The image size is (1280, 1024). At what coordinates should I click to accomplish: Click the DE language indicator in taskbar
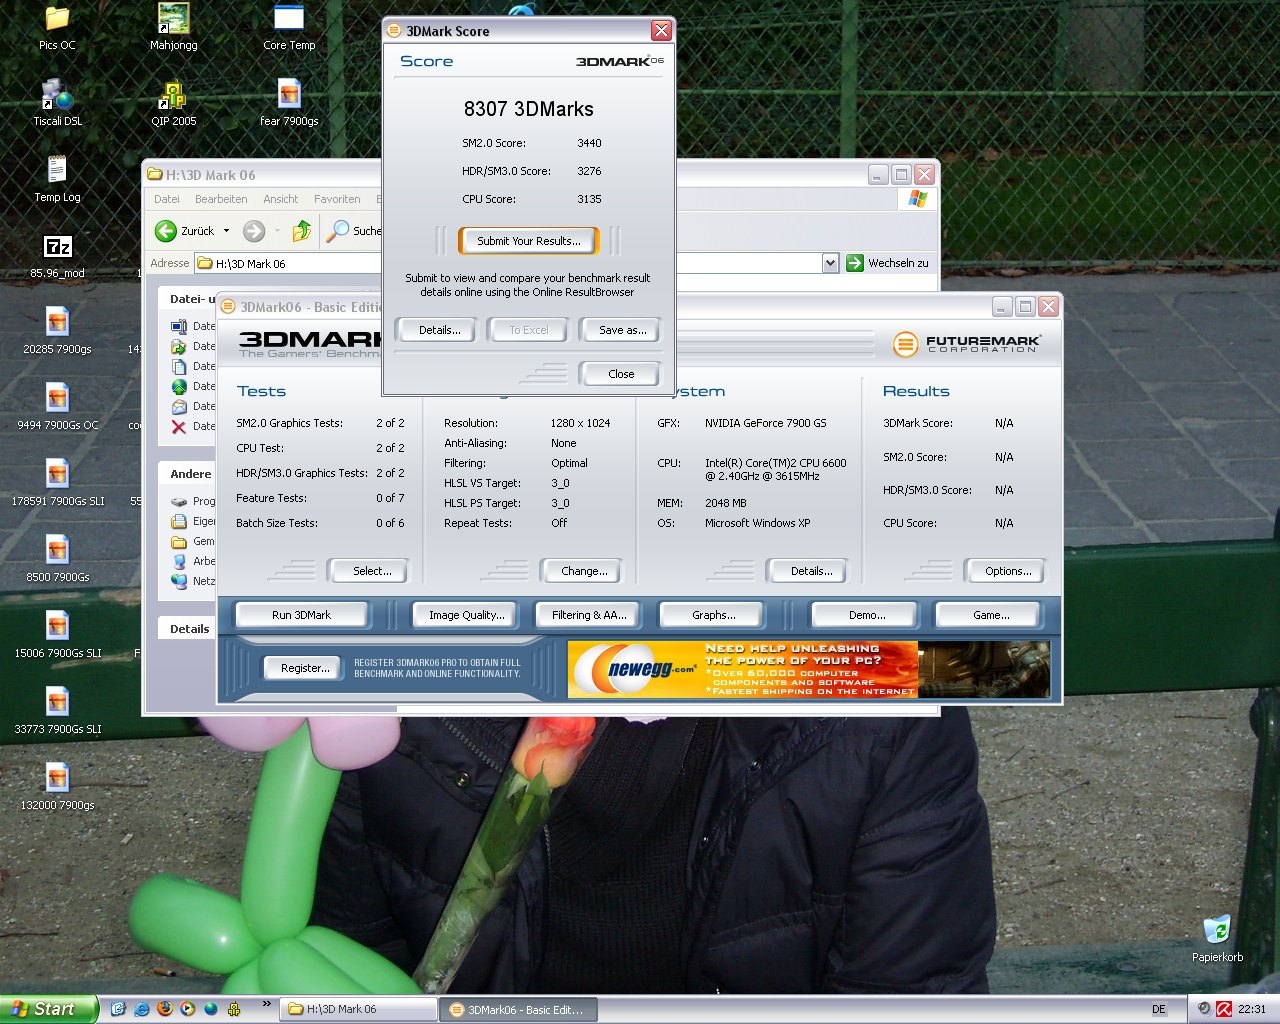pos(1158,1009)
